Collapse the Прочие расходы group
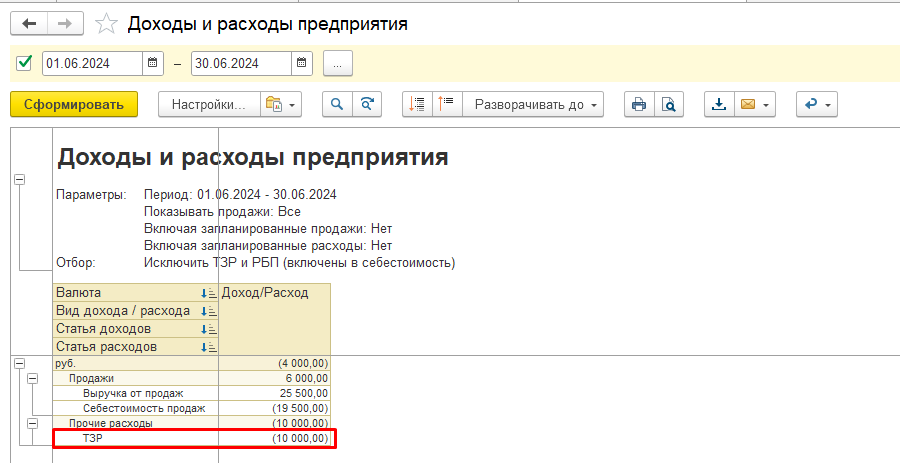Screen dimensions: 900x463 (32, 424)
